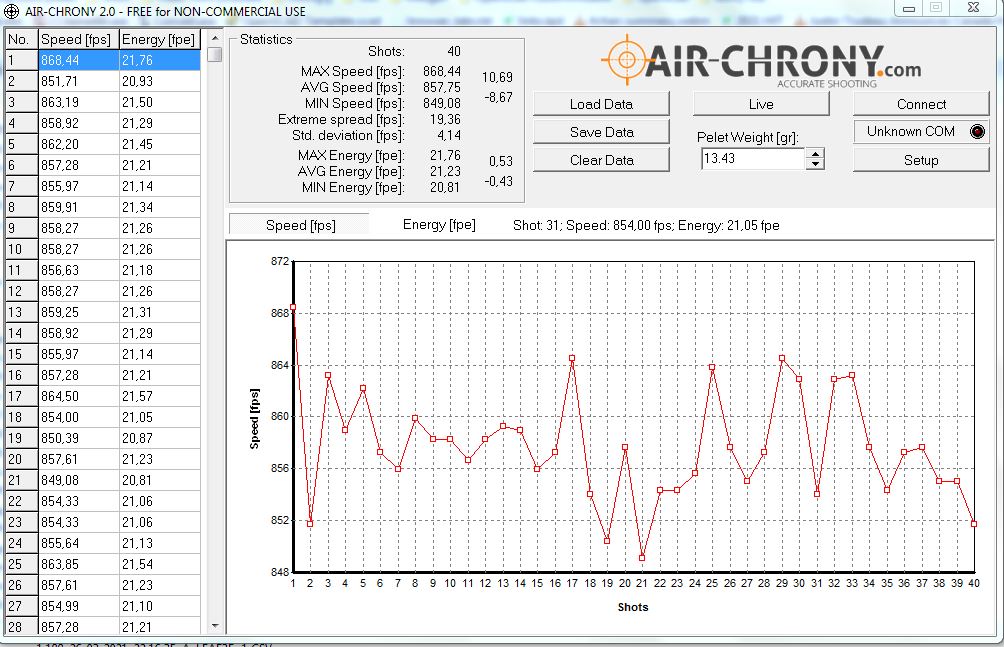Click the Std. deviation value 4,14
The height and width of the screenshot is (647, 1004).
pos(449,135)
